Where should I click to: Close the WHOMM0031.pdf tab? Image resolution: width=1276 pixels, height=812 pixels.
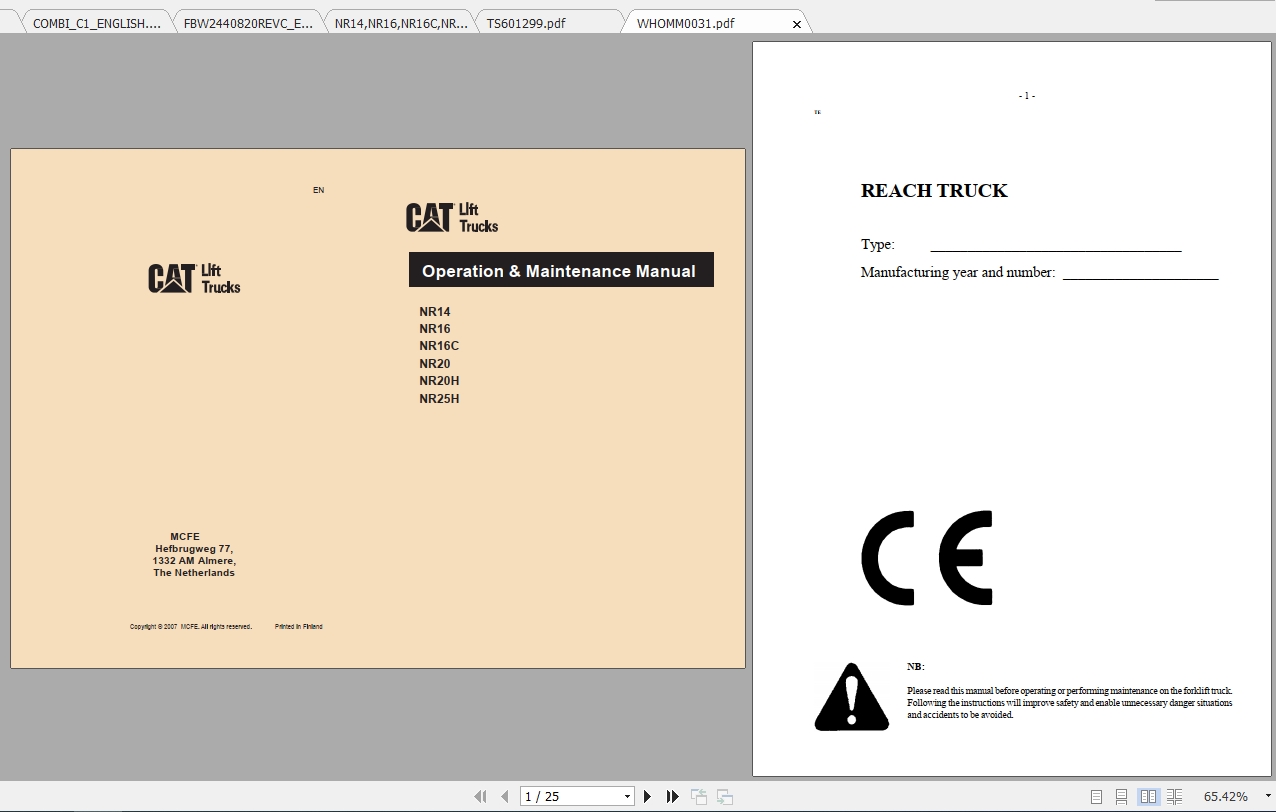[x=797, y=24]
